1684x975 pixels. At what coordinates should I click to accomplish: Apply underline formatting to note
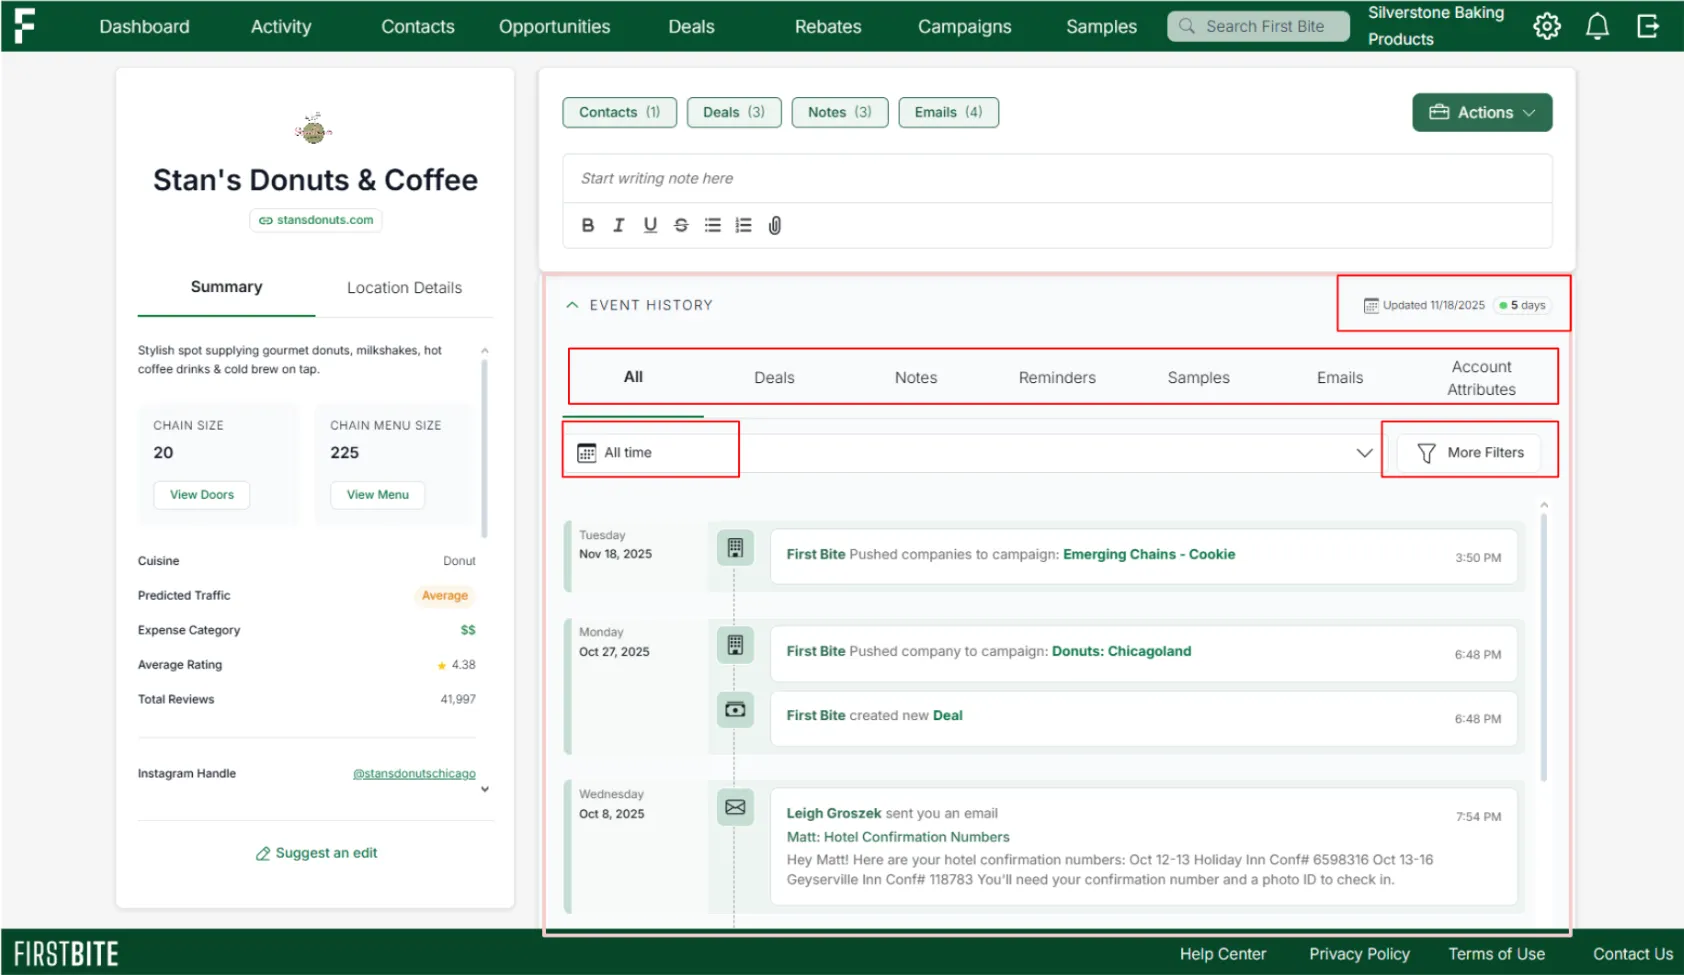click(x=650, y=225)
